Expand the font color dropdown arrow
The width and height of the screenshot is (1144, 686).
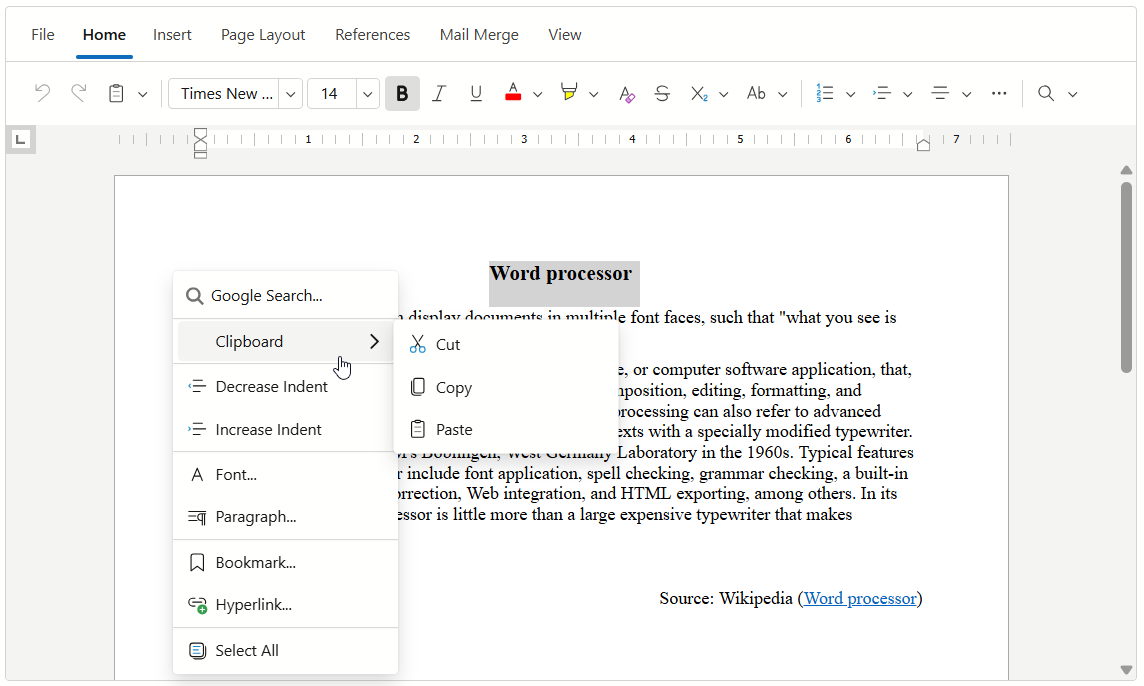point(537,93)
